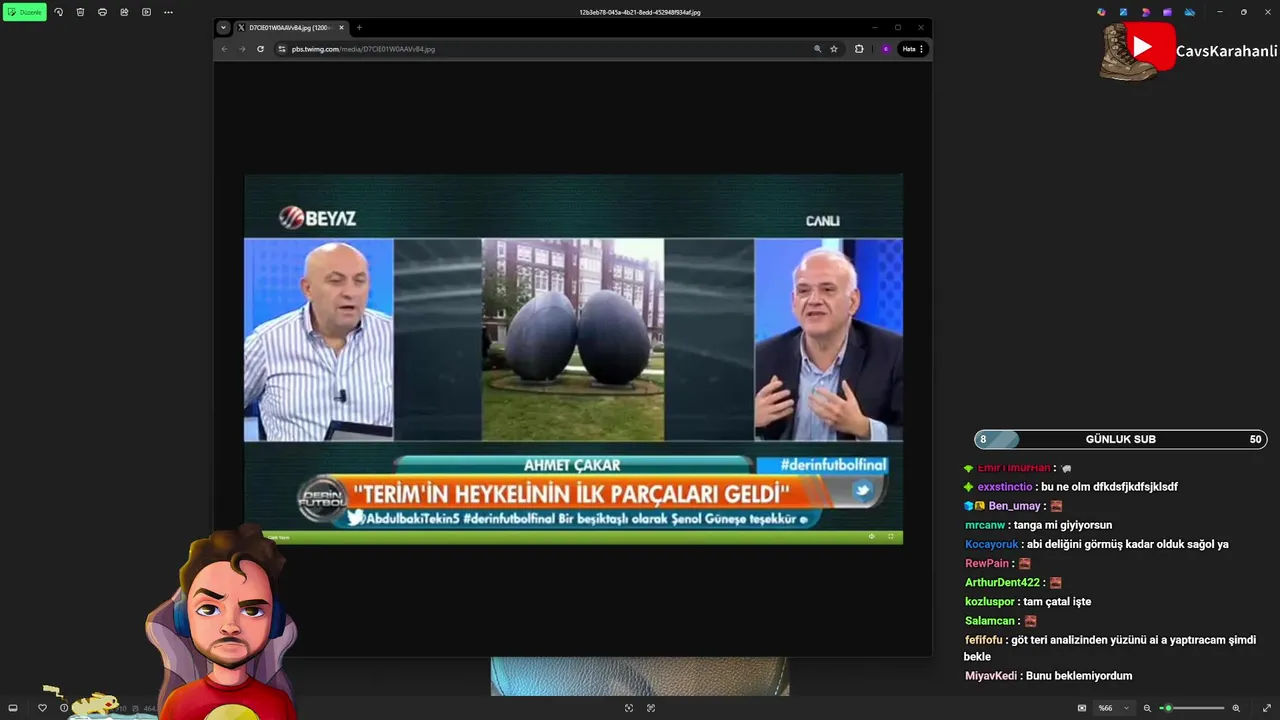Image resolution: width=1280 pixels, height=720 pixels.
Task: Click the Twitter bird icon on the orange banner
Action: [863, 490]
